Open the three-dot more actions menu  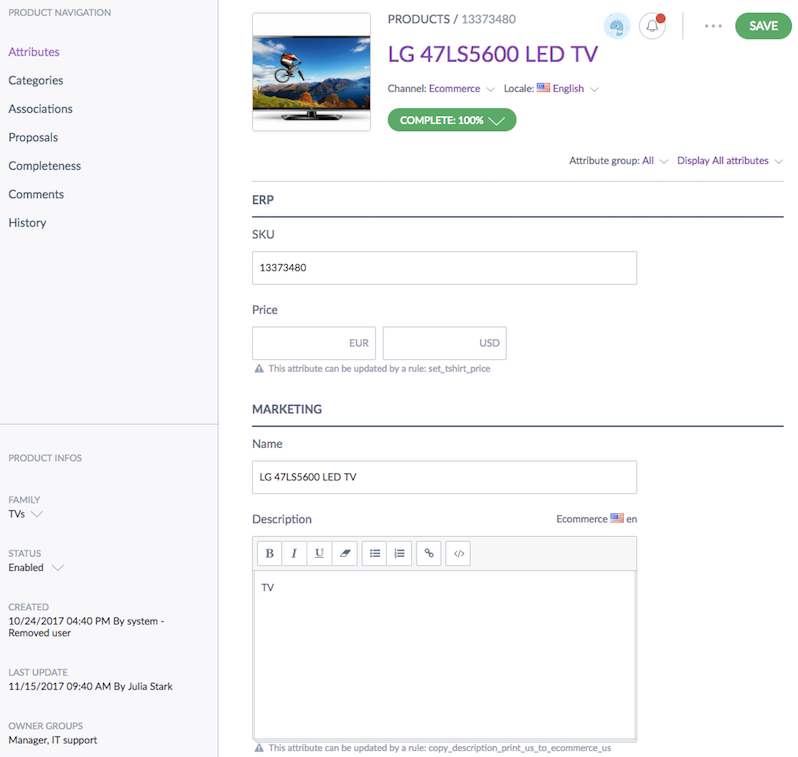713,26
